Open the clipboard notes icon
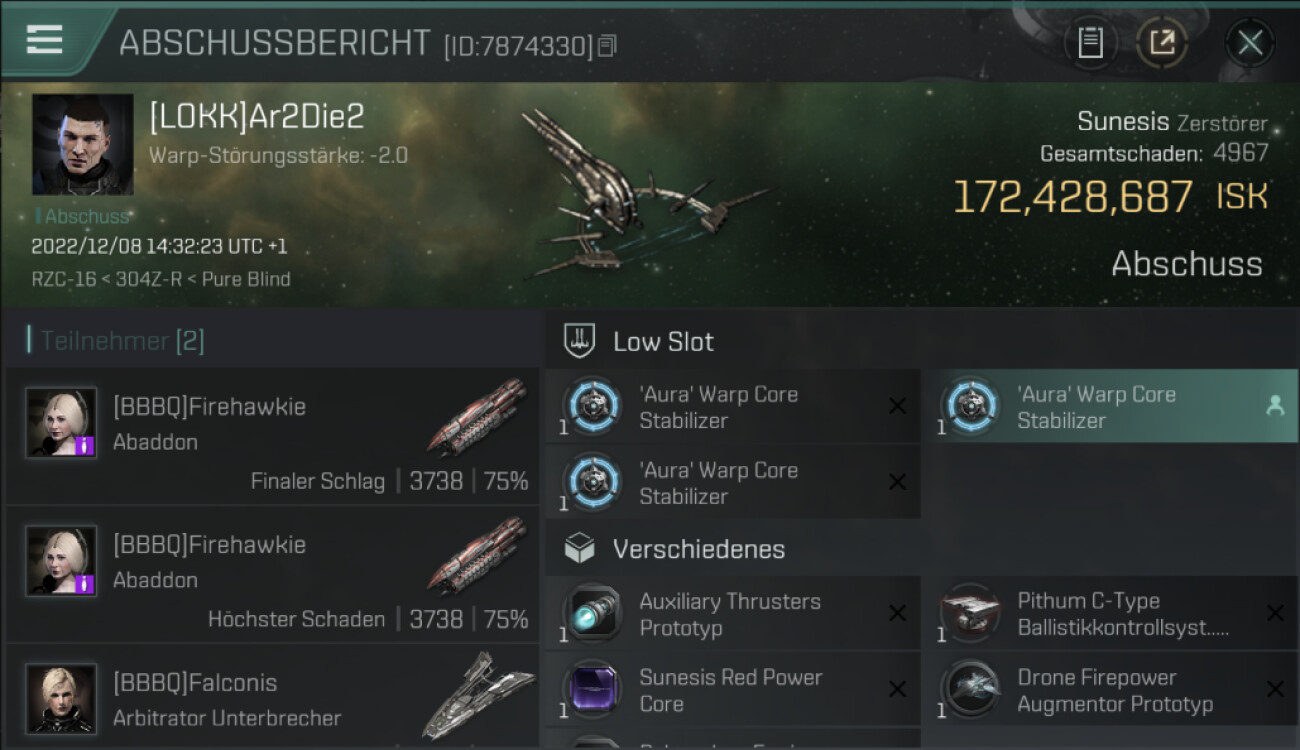Screen dimensions: 1300x750 point(1090,43)
